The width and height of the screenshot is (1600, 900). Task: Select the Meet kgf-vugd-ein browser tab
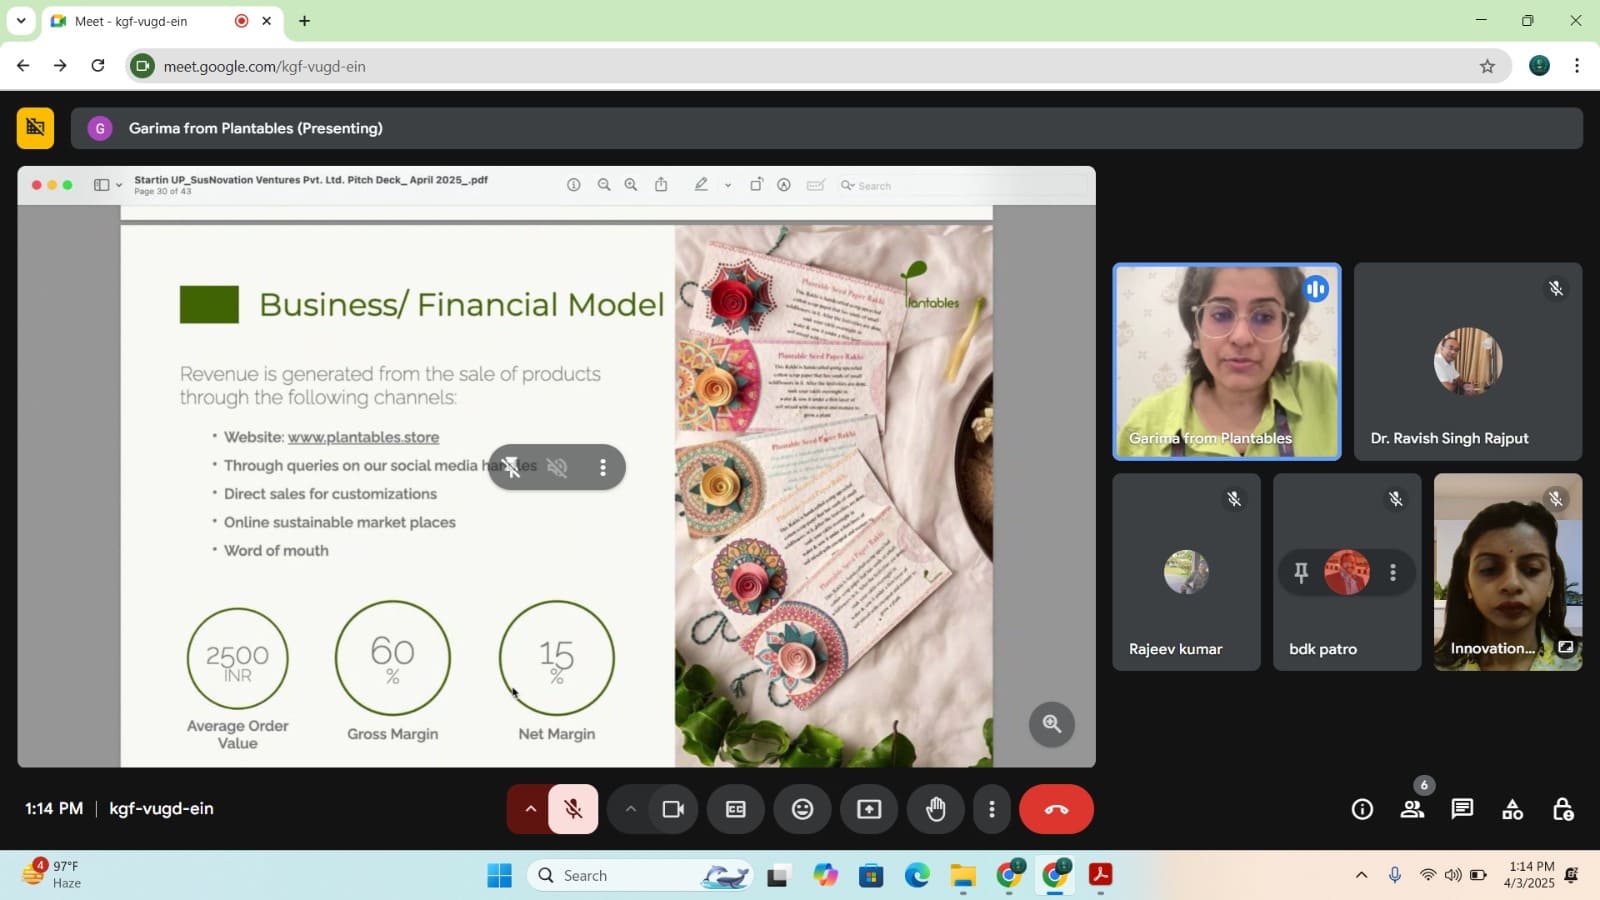click(150, 21)
